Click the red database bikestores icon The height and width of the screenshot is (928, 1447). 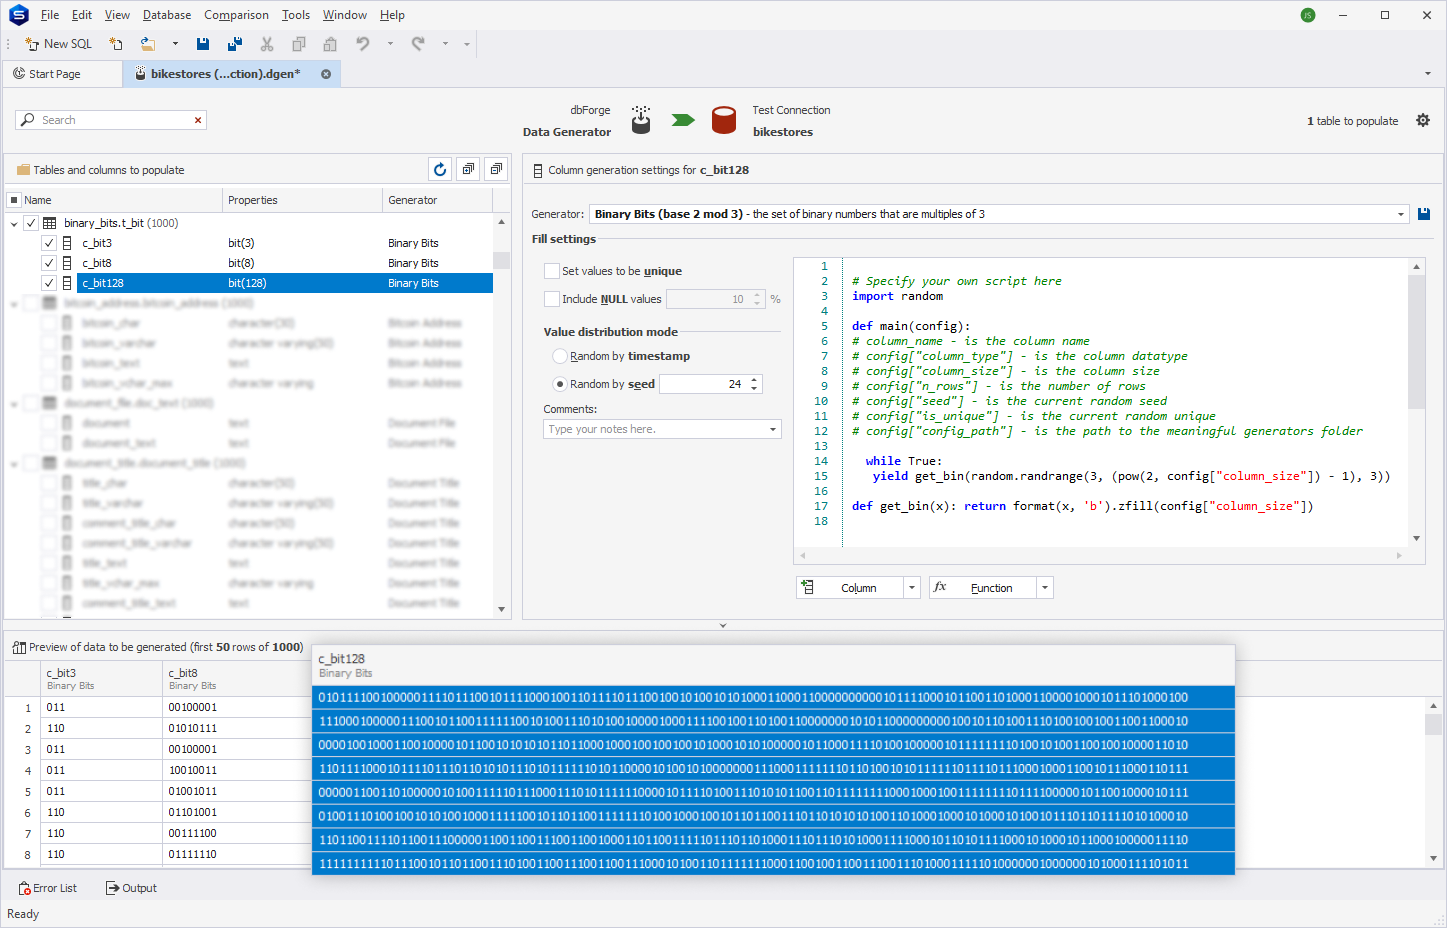[724, 120]
